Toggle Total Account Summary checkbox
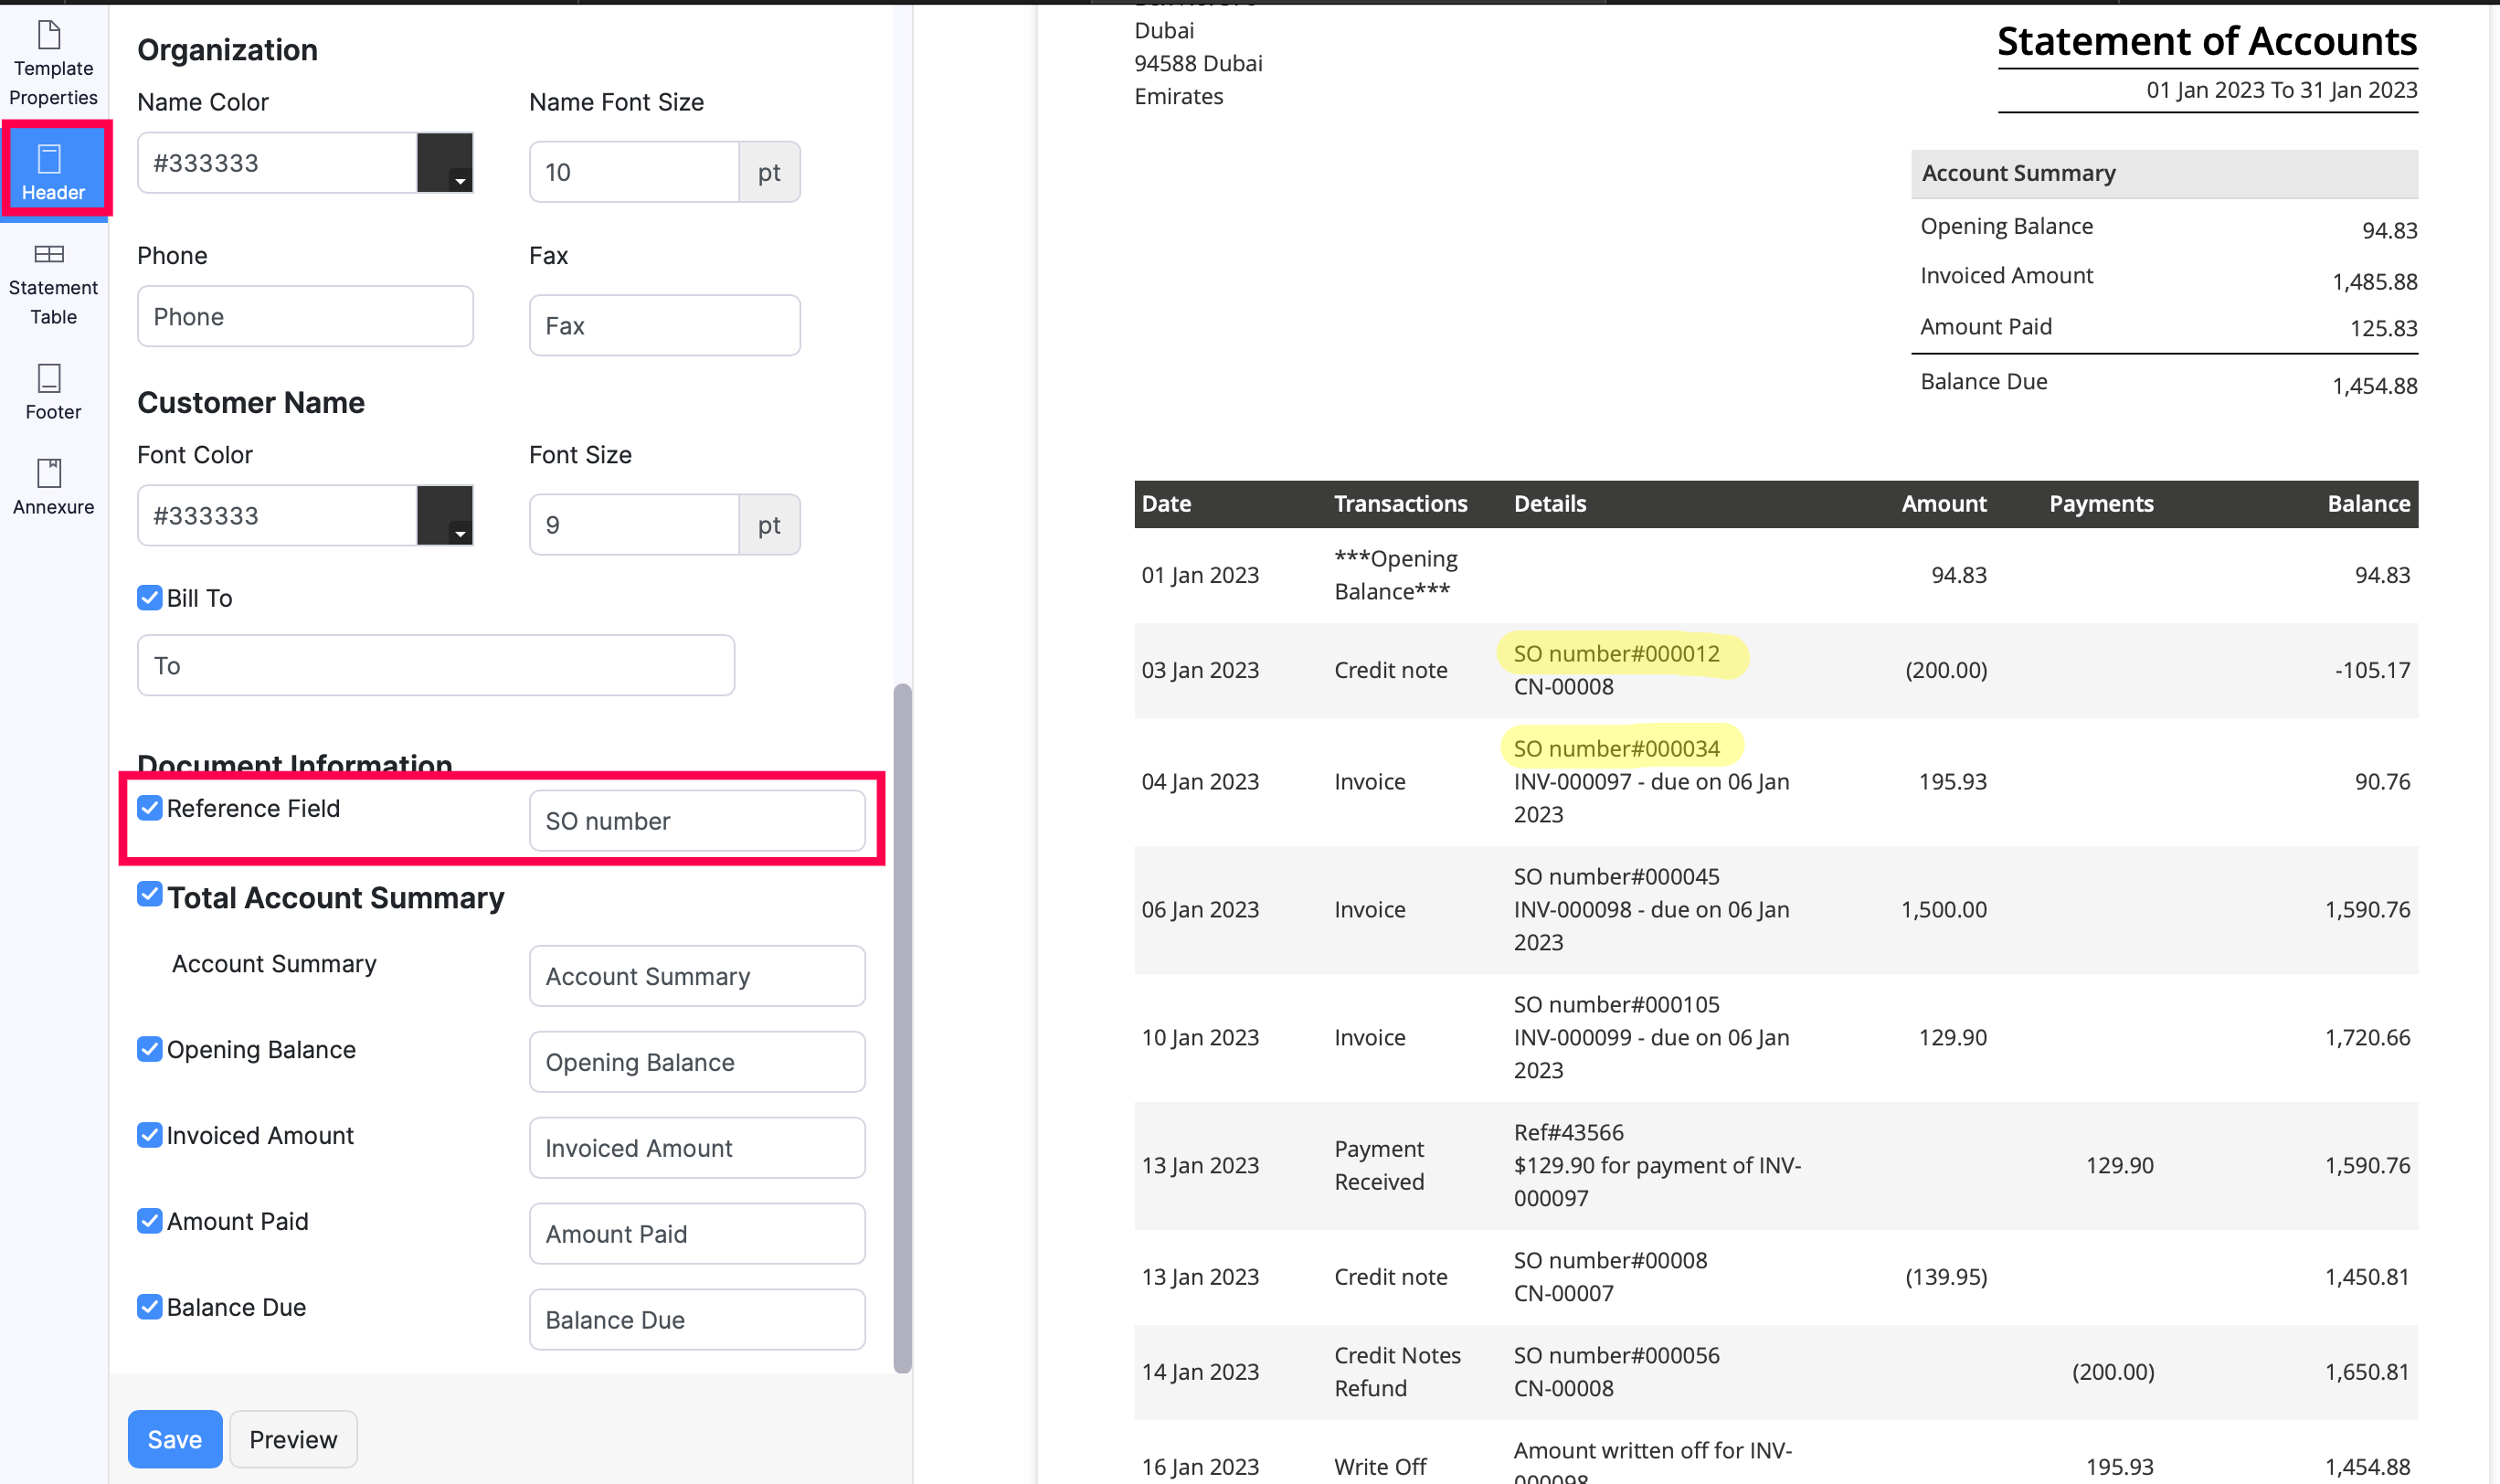 pyautogui.click(x=149, y=893)
